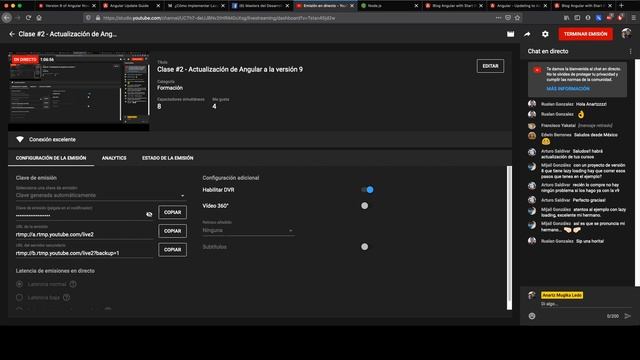The height and width of the screenshot is (360, 640).
Task: Click the browser back button
Action: [x=7, y=18]
